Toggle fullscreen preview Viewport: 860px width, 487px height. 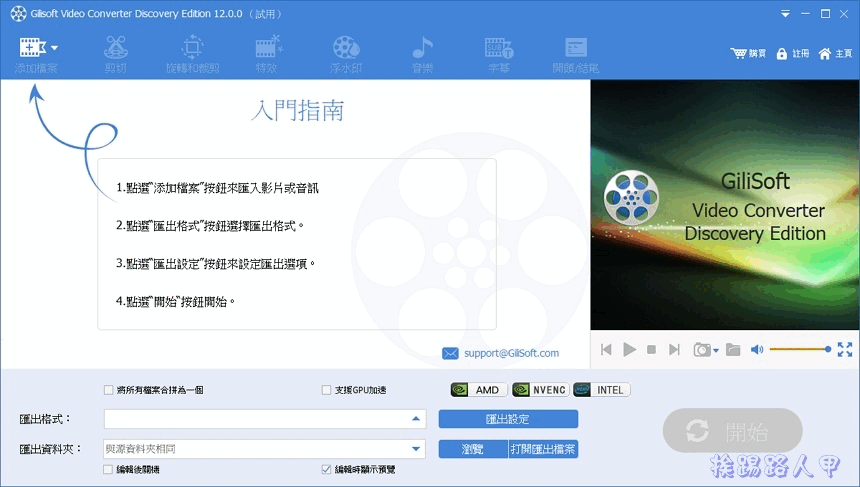pos(845,349)
